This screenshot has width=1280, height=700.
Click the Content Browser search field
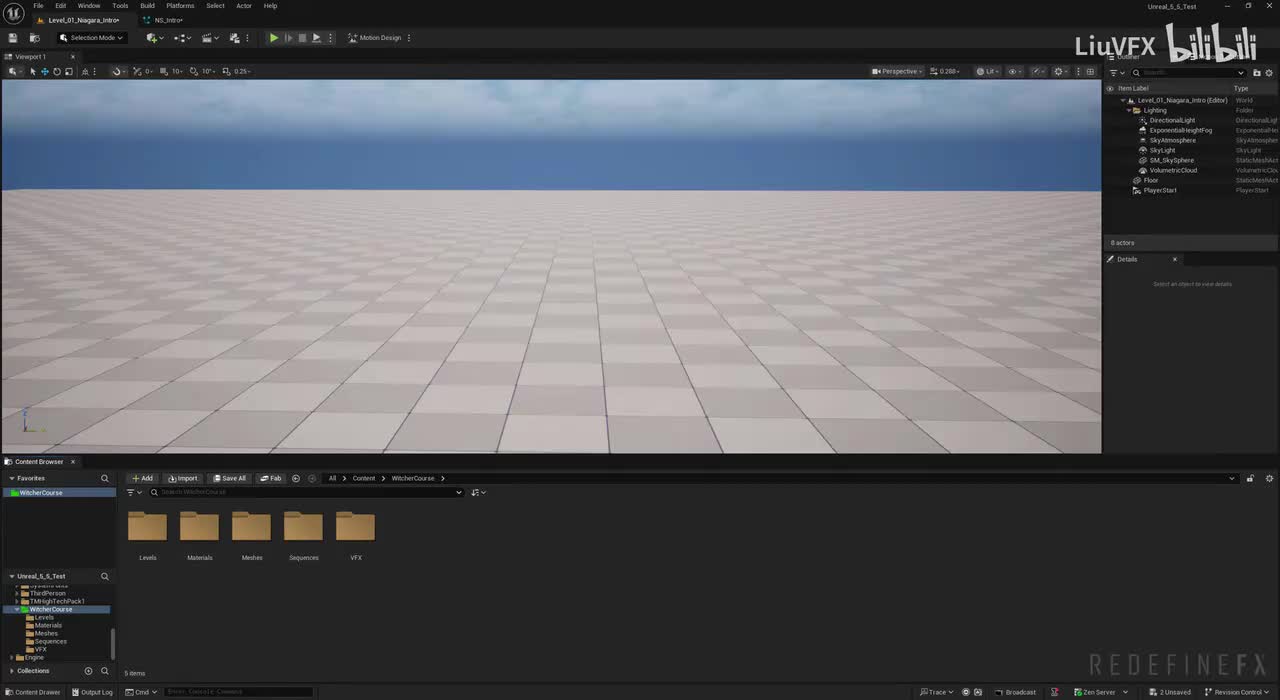(305, 492)
